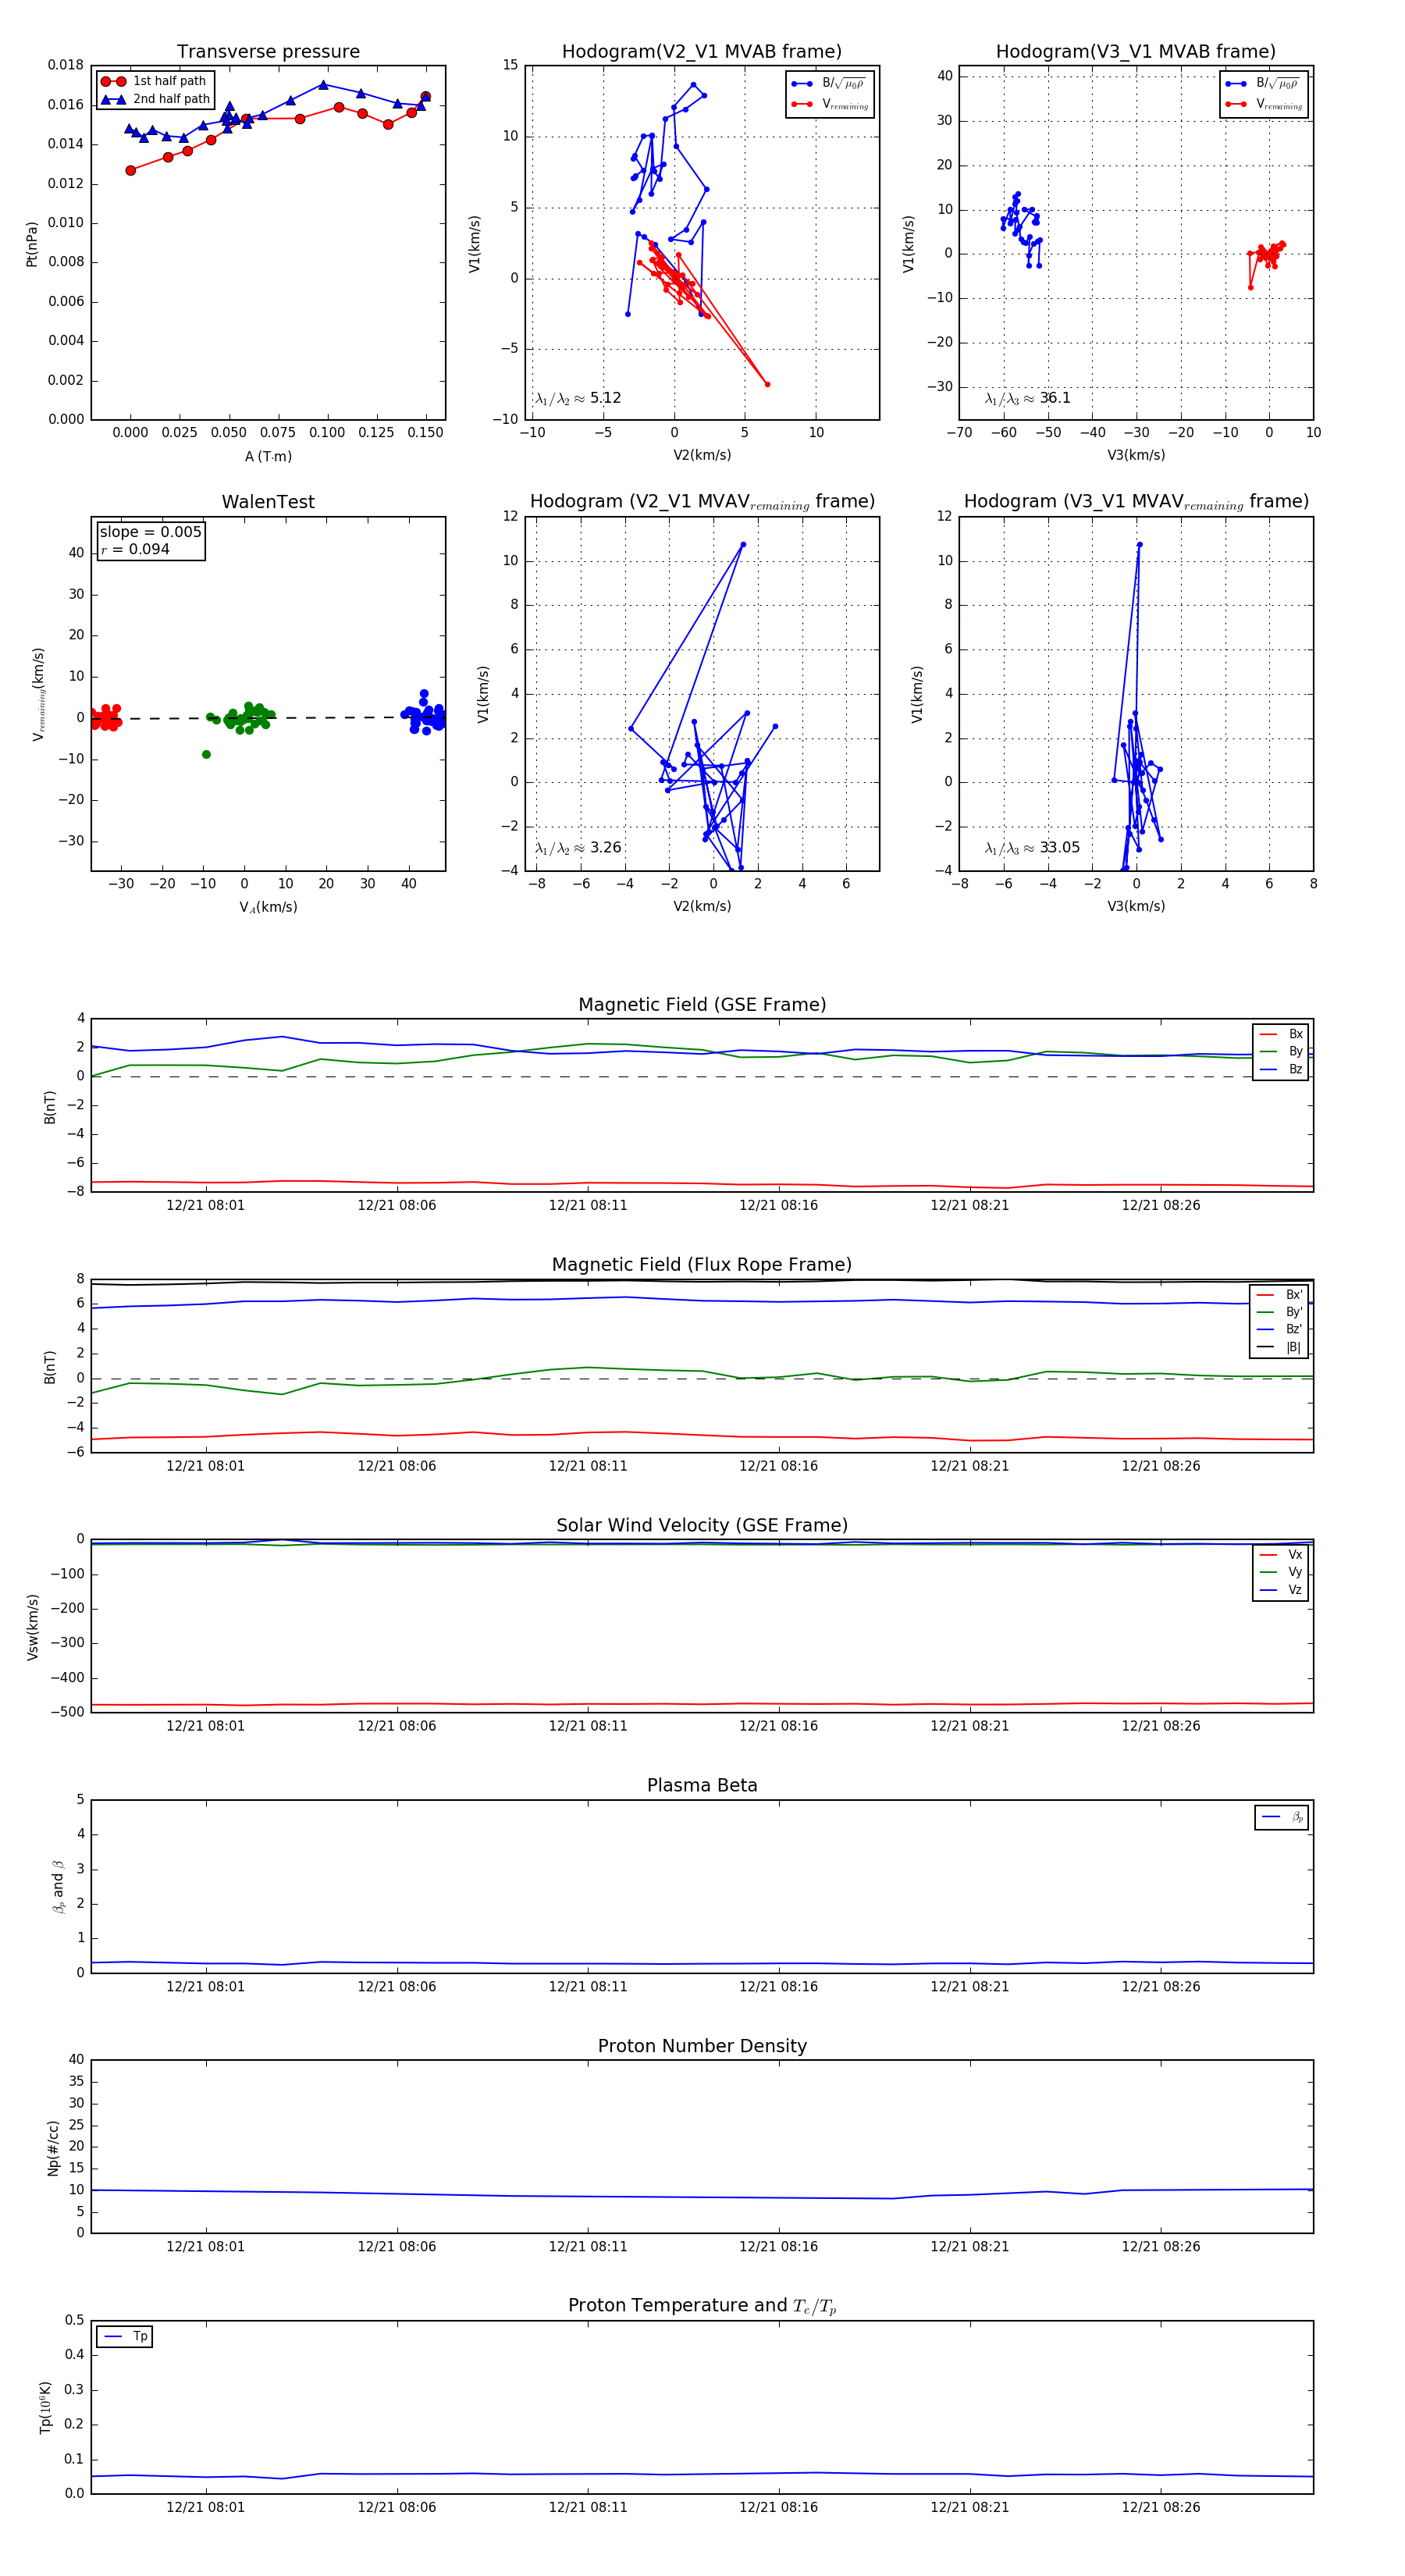Viewport: 1405px width, 2576px height.
Task: Click the "Magnetic Field (GSE Frame)" title
Action: (702, 1005)
